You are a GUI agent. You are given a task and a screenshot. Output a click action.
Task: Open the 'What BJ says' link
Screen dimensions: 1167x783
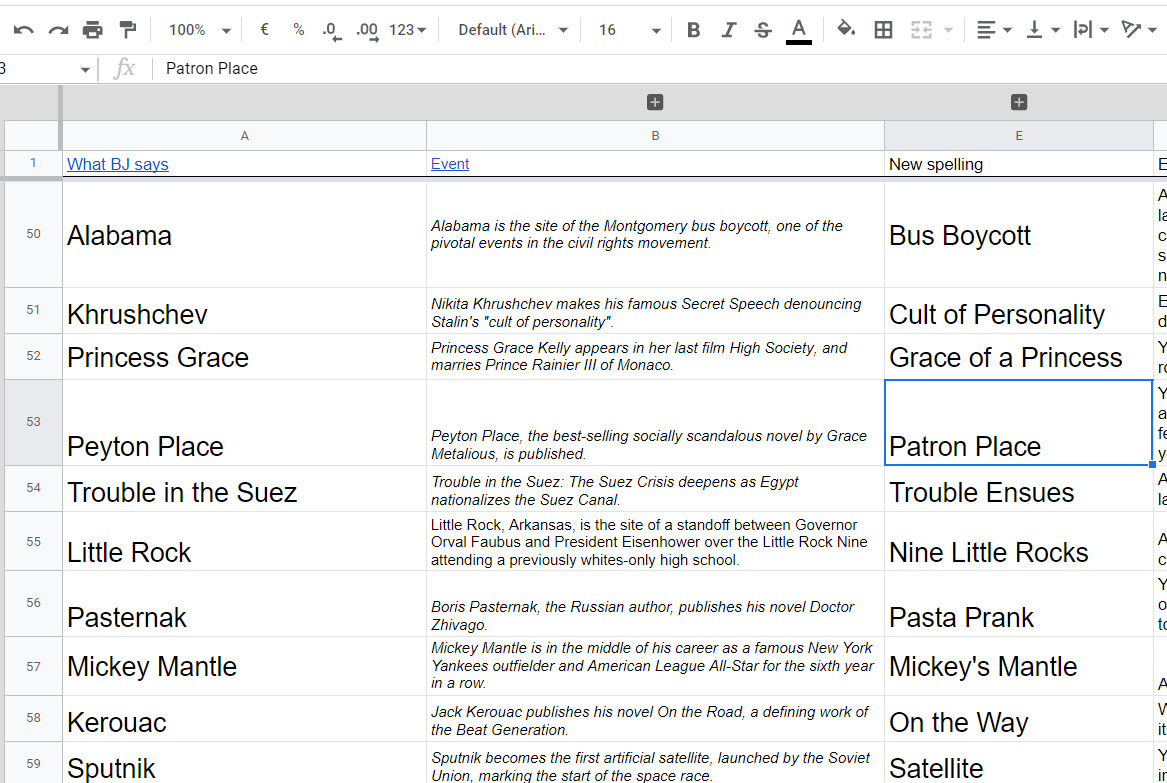[x=118, y=164]
